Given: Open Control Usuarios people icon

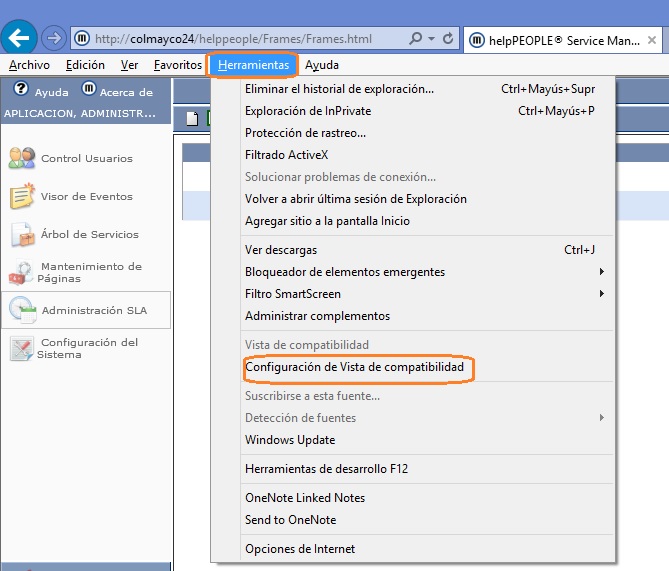Looking at the screenshot, I should [22, 158].
